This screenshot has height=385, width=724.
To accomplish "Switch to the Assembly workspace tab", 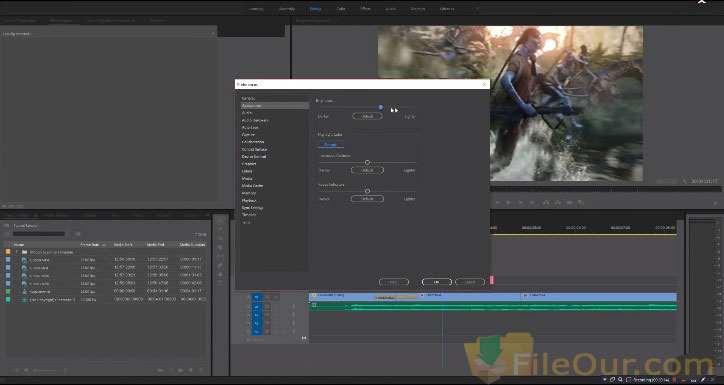I will 287,8.
